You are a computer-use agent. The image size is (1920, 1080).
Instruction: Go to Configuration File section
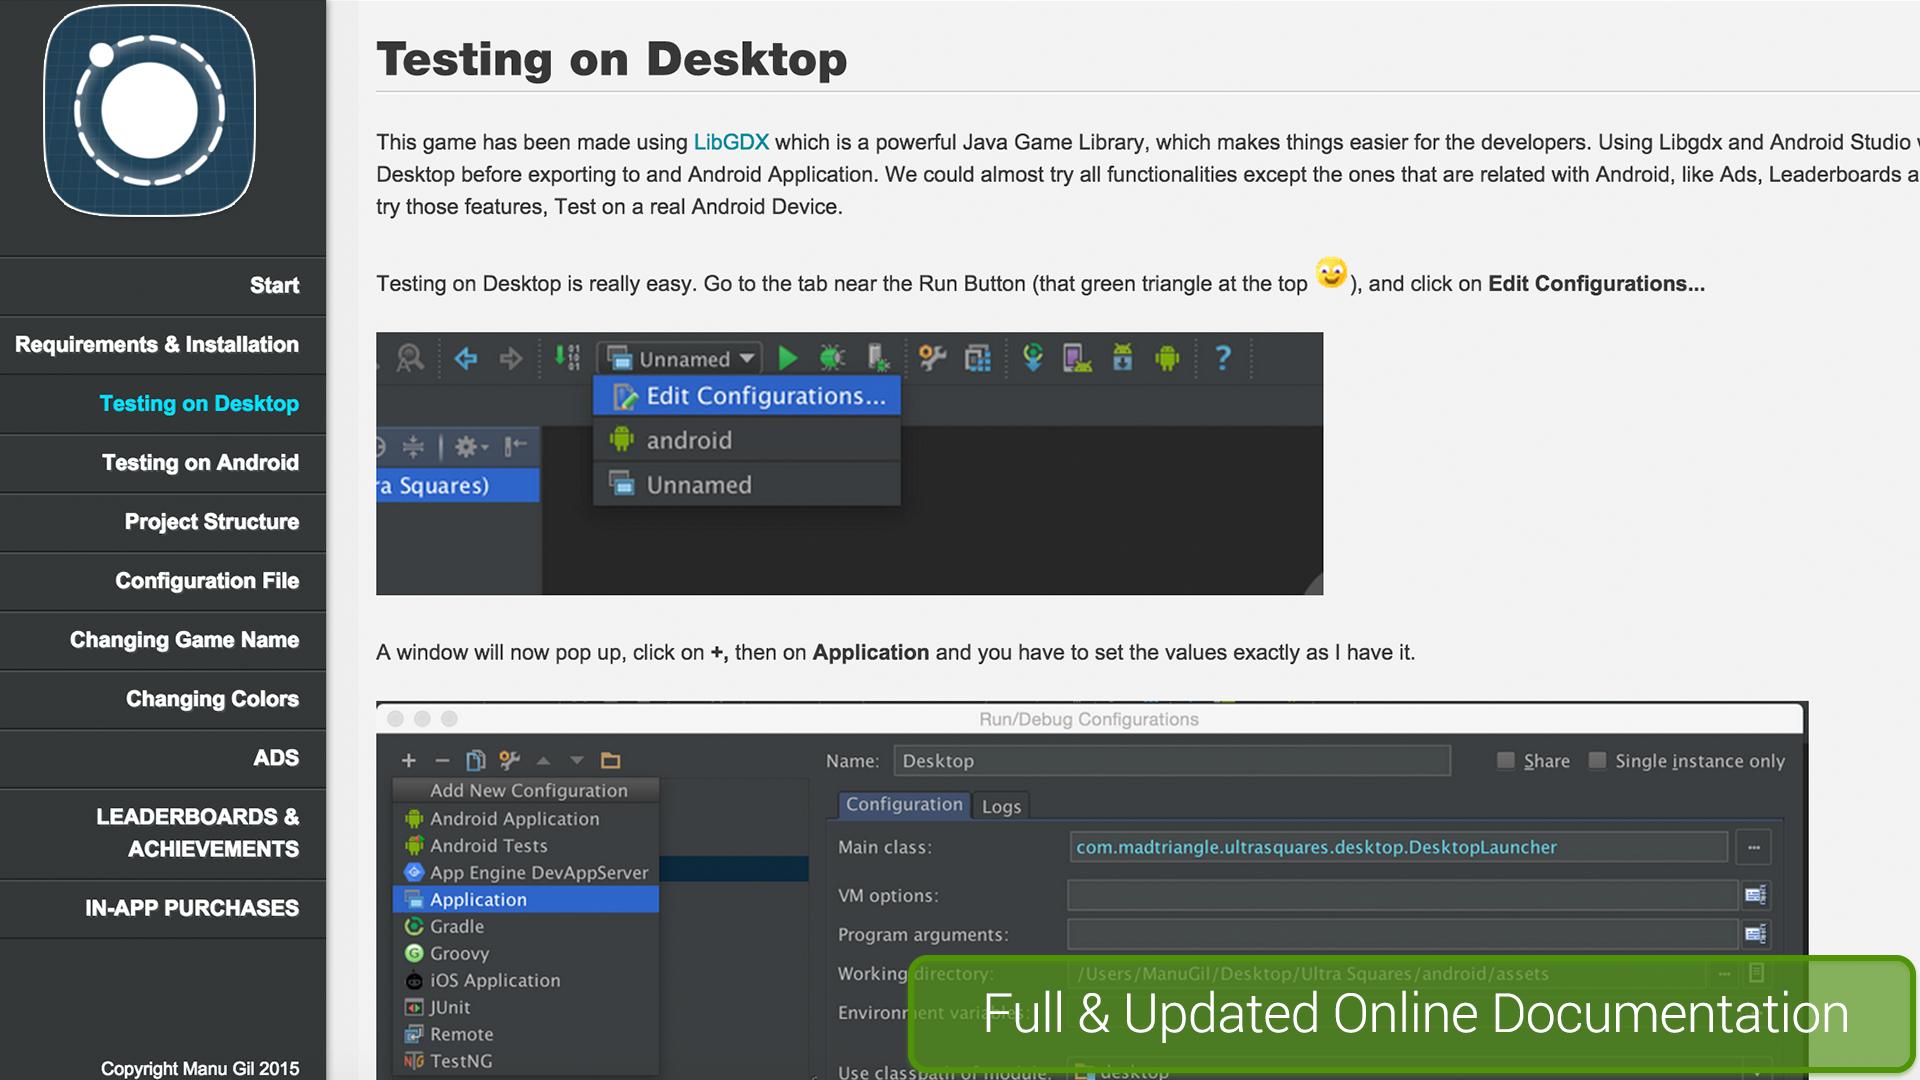click(x=163, y=581)
